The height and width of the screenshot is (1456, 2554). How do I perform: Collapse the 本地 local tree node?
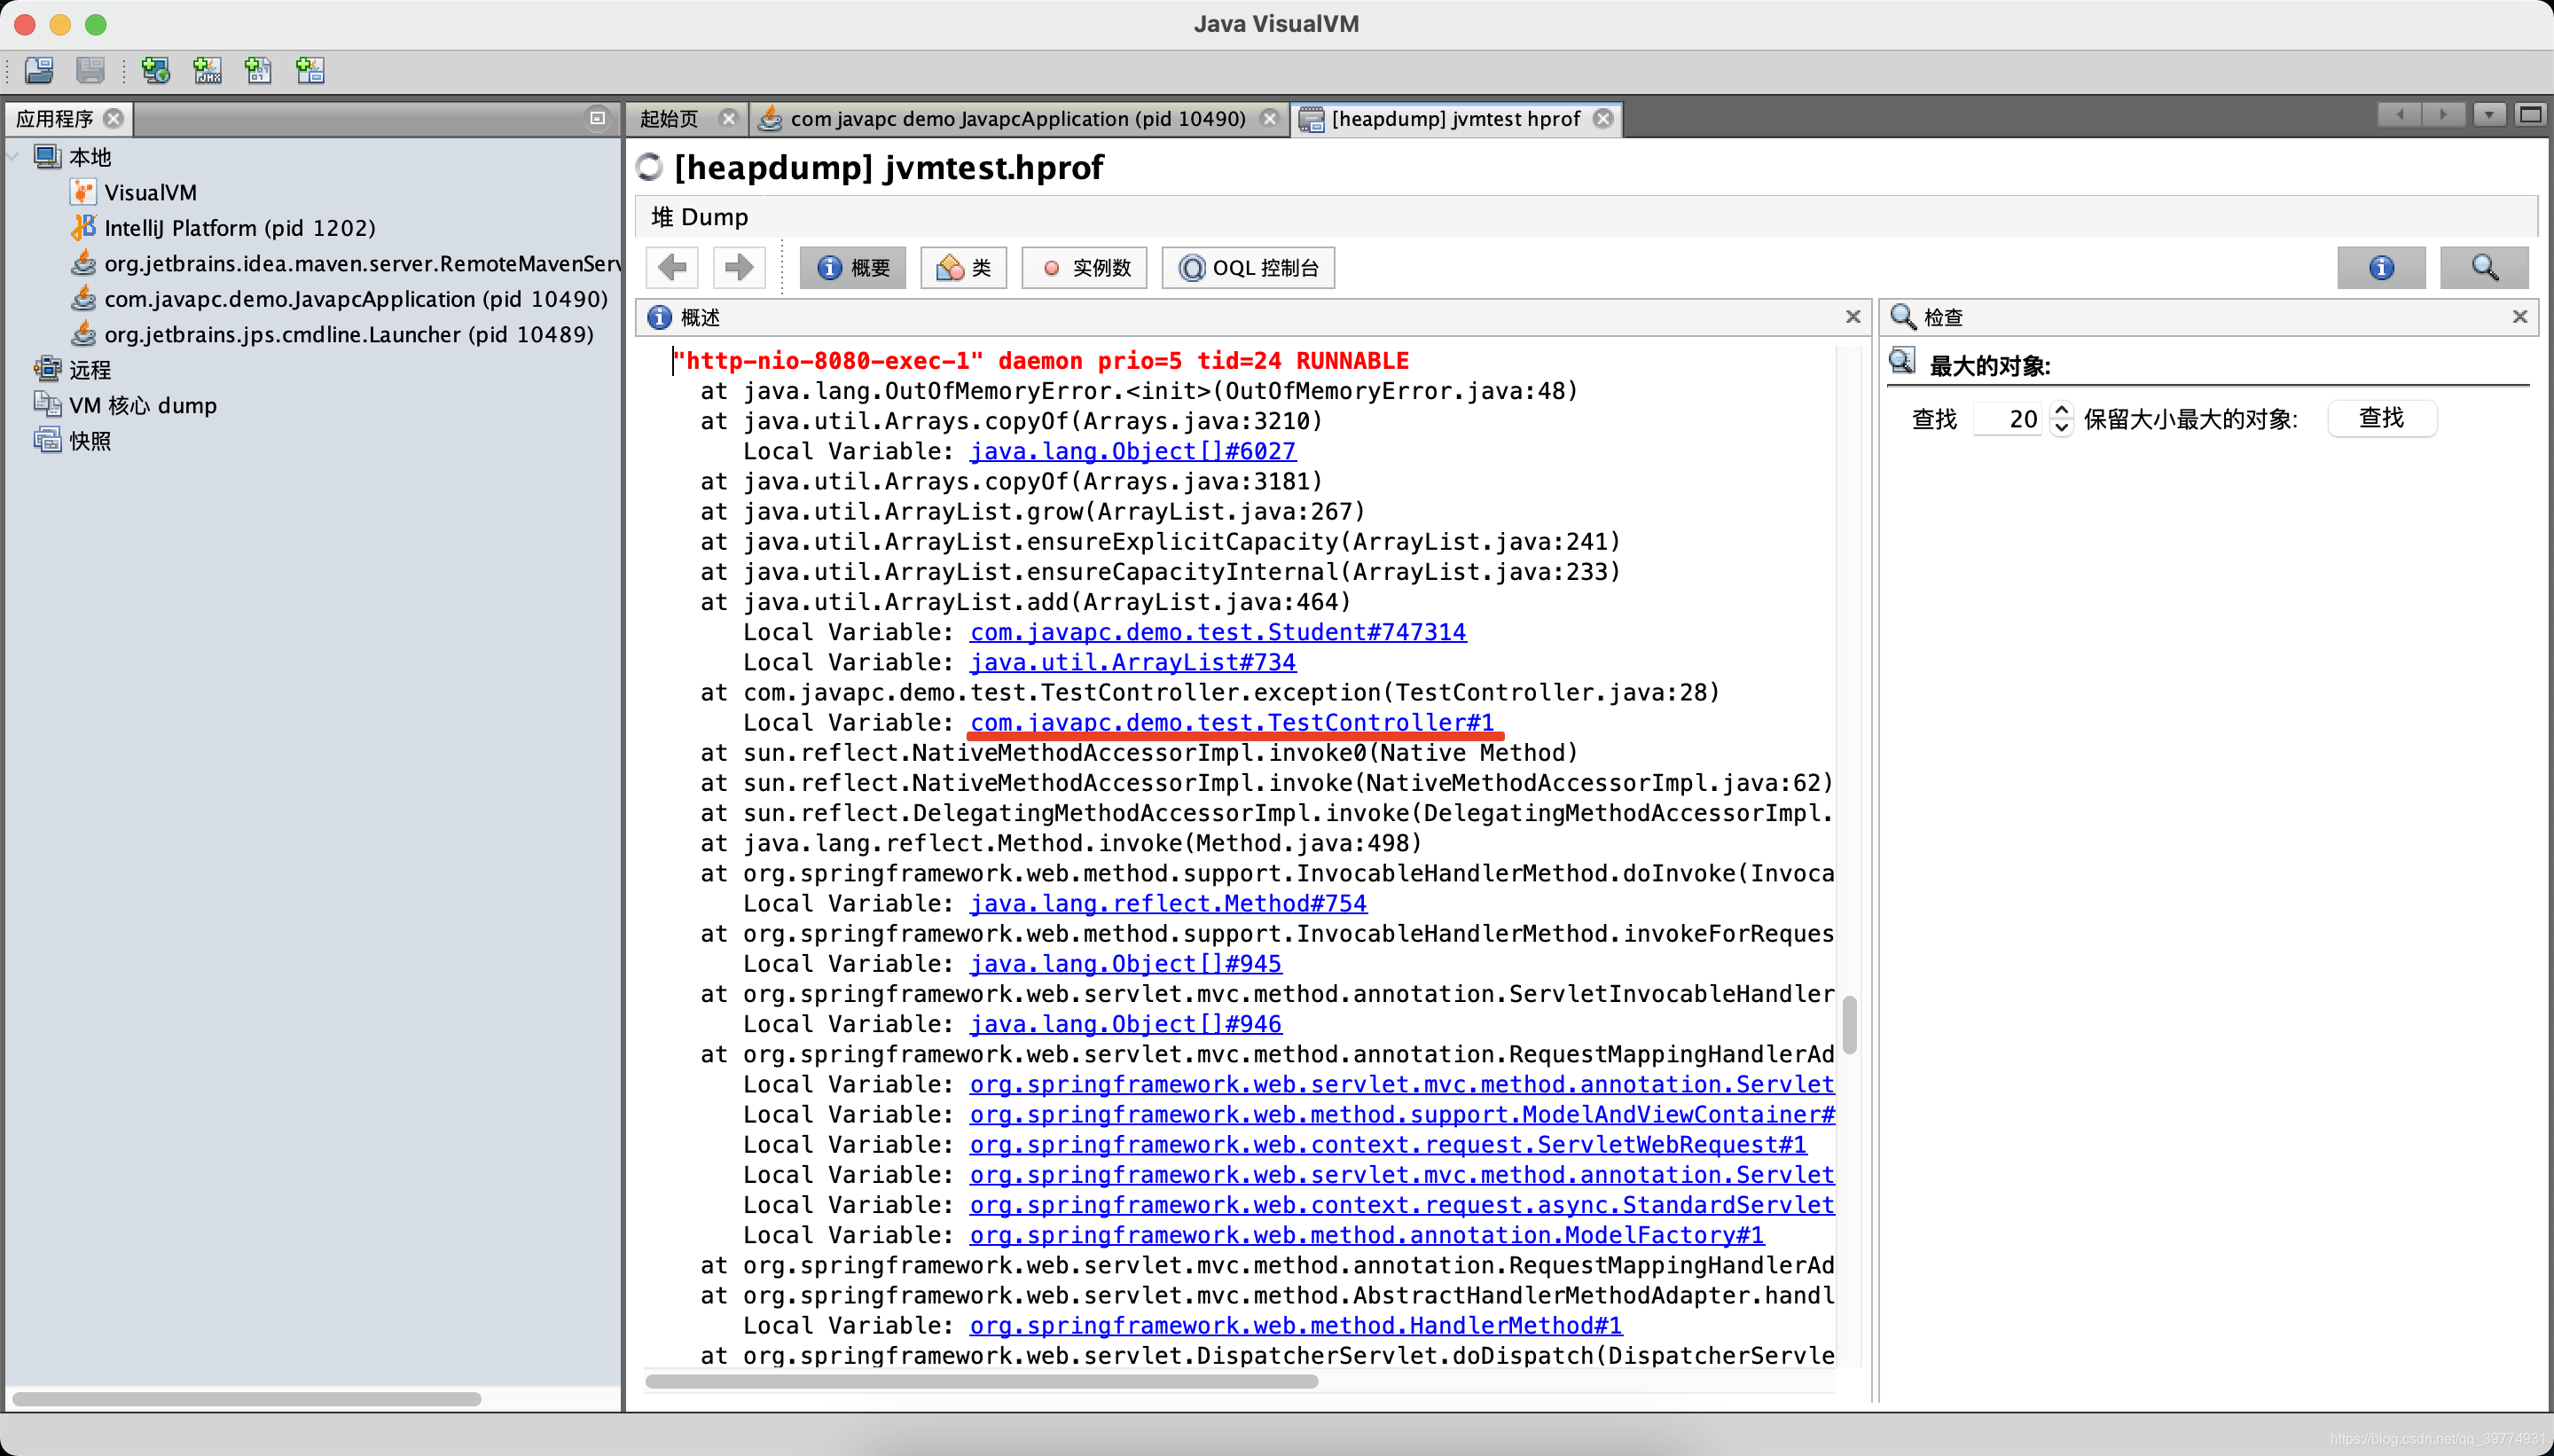click(x=14, y=157)
